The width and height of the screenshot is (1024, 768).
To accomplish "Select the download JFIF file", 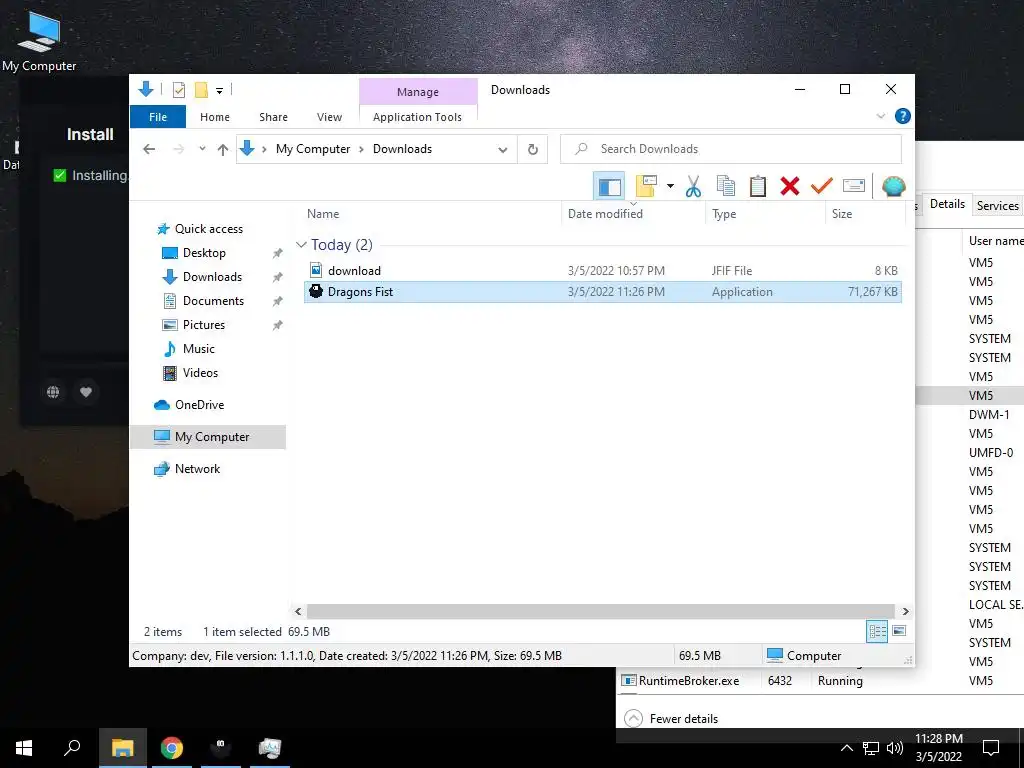I will coord(603,270).
